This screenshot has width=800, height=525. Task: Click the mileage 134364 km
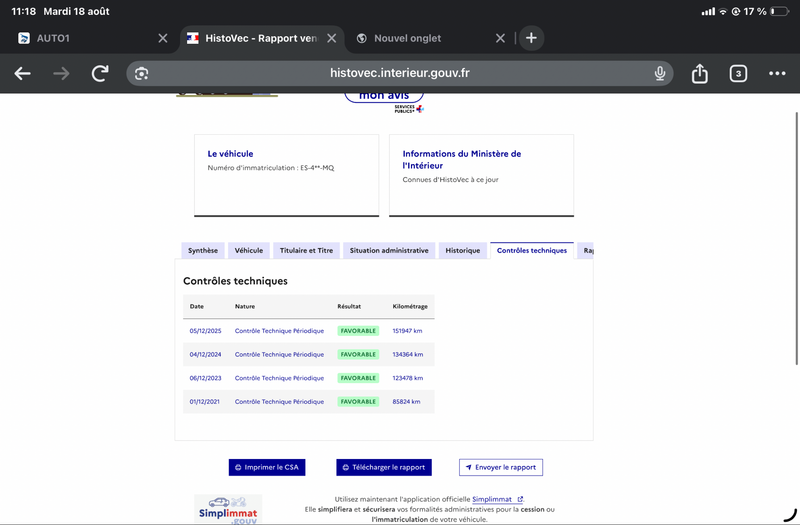click(407, 355)
